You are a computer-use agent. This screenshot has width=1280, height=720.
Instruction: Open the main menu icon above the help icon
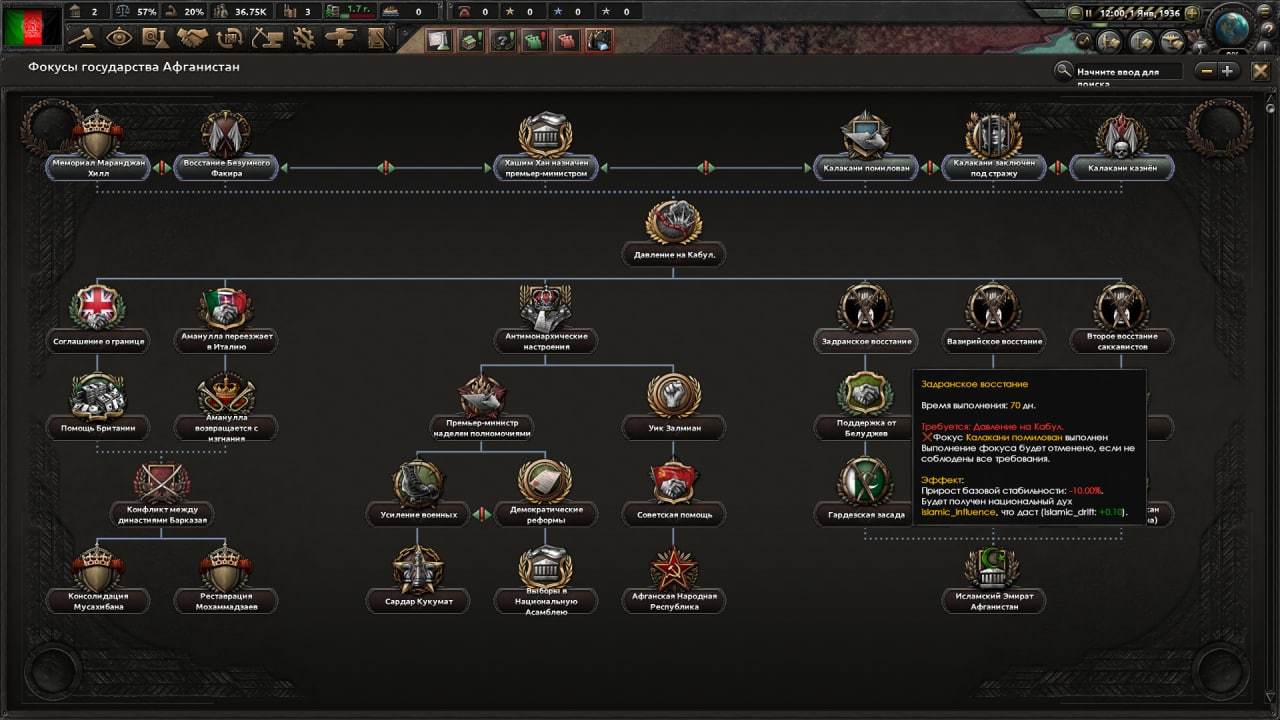pyautogui.click(x=1267, y=12)
